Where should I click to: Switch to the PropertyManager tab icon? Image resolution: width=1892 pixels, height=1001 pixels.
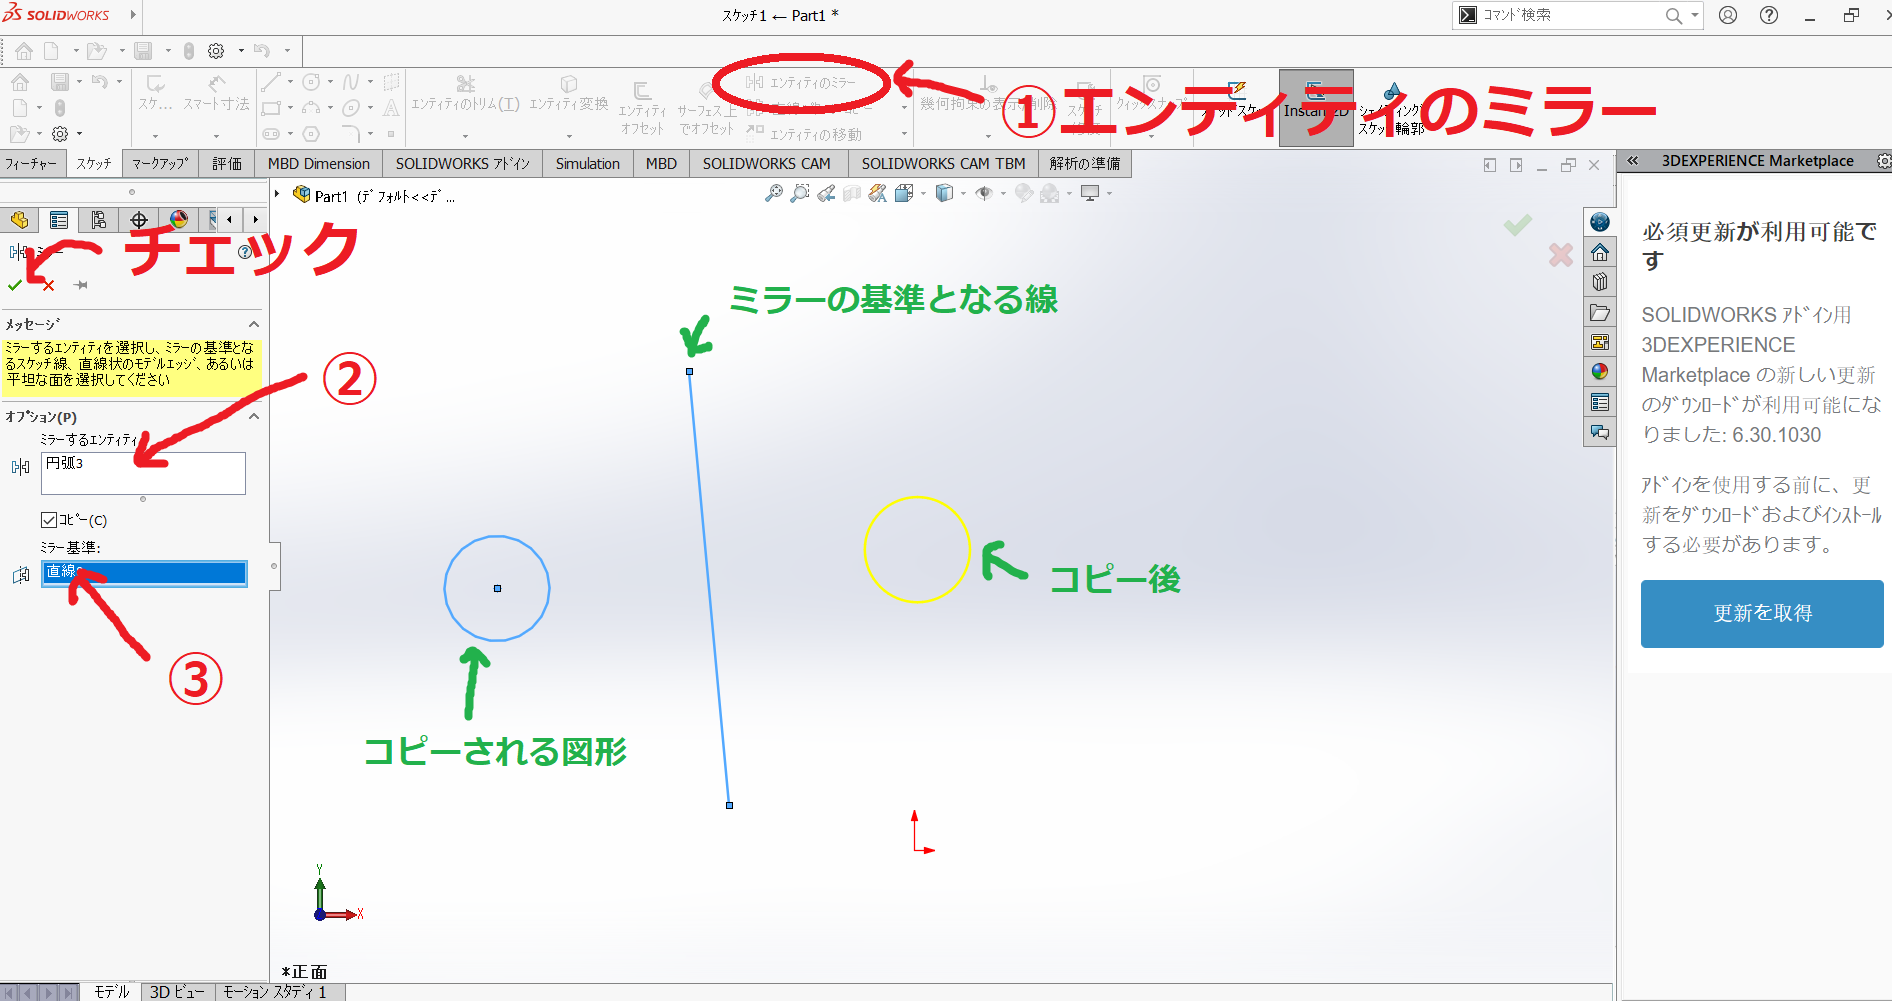click(59, 220)
